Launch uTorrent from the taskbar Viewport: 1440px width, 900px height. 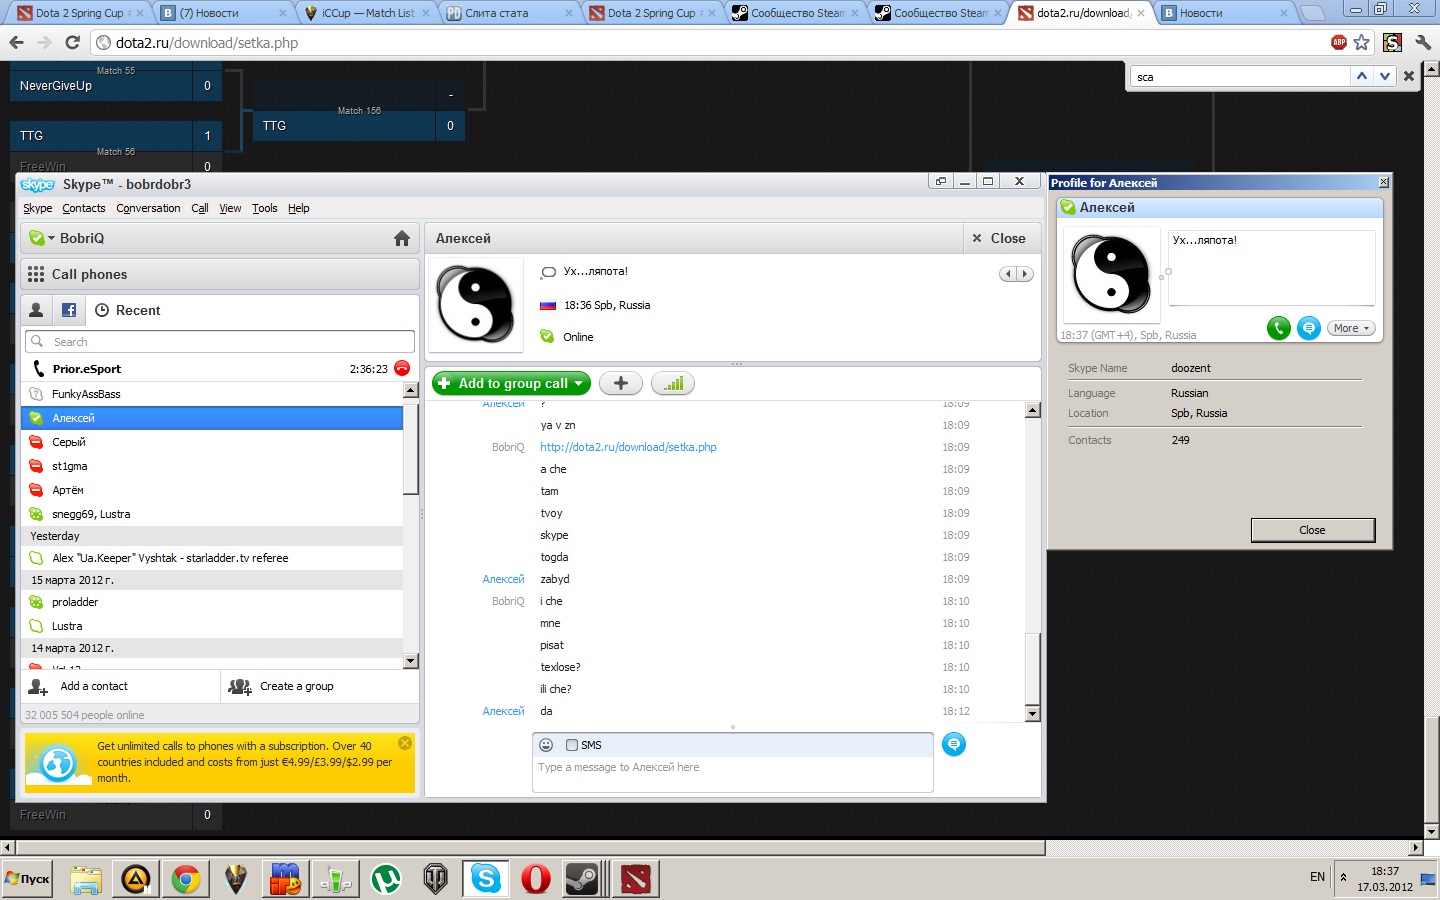click(386, 879)
